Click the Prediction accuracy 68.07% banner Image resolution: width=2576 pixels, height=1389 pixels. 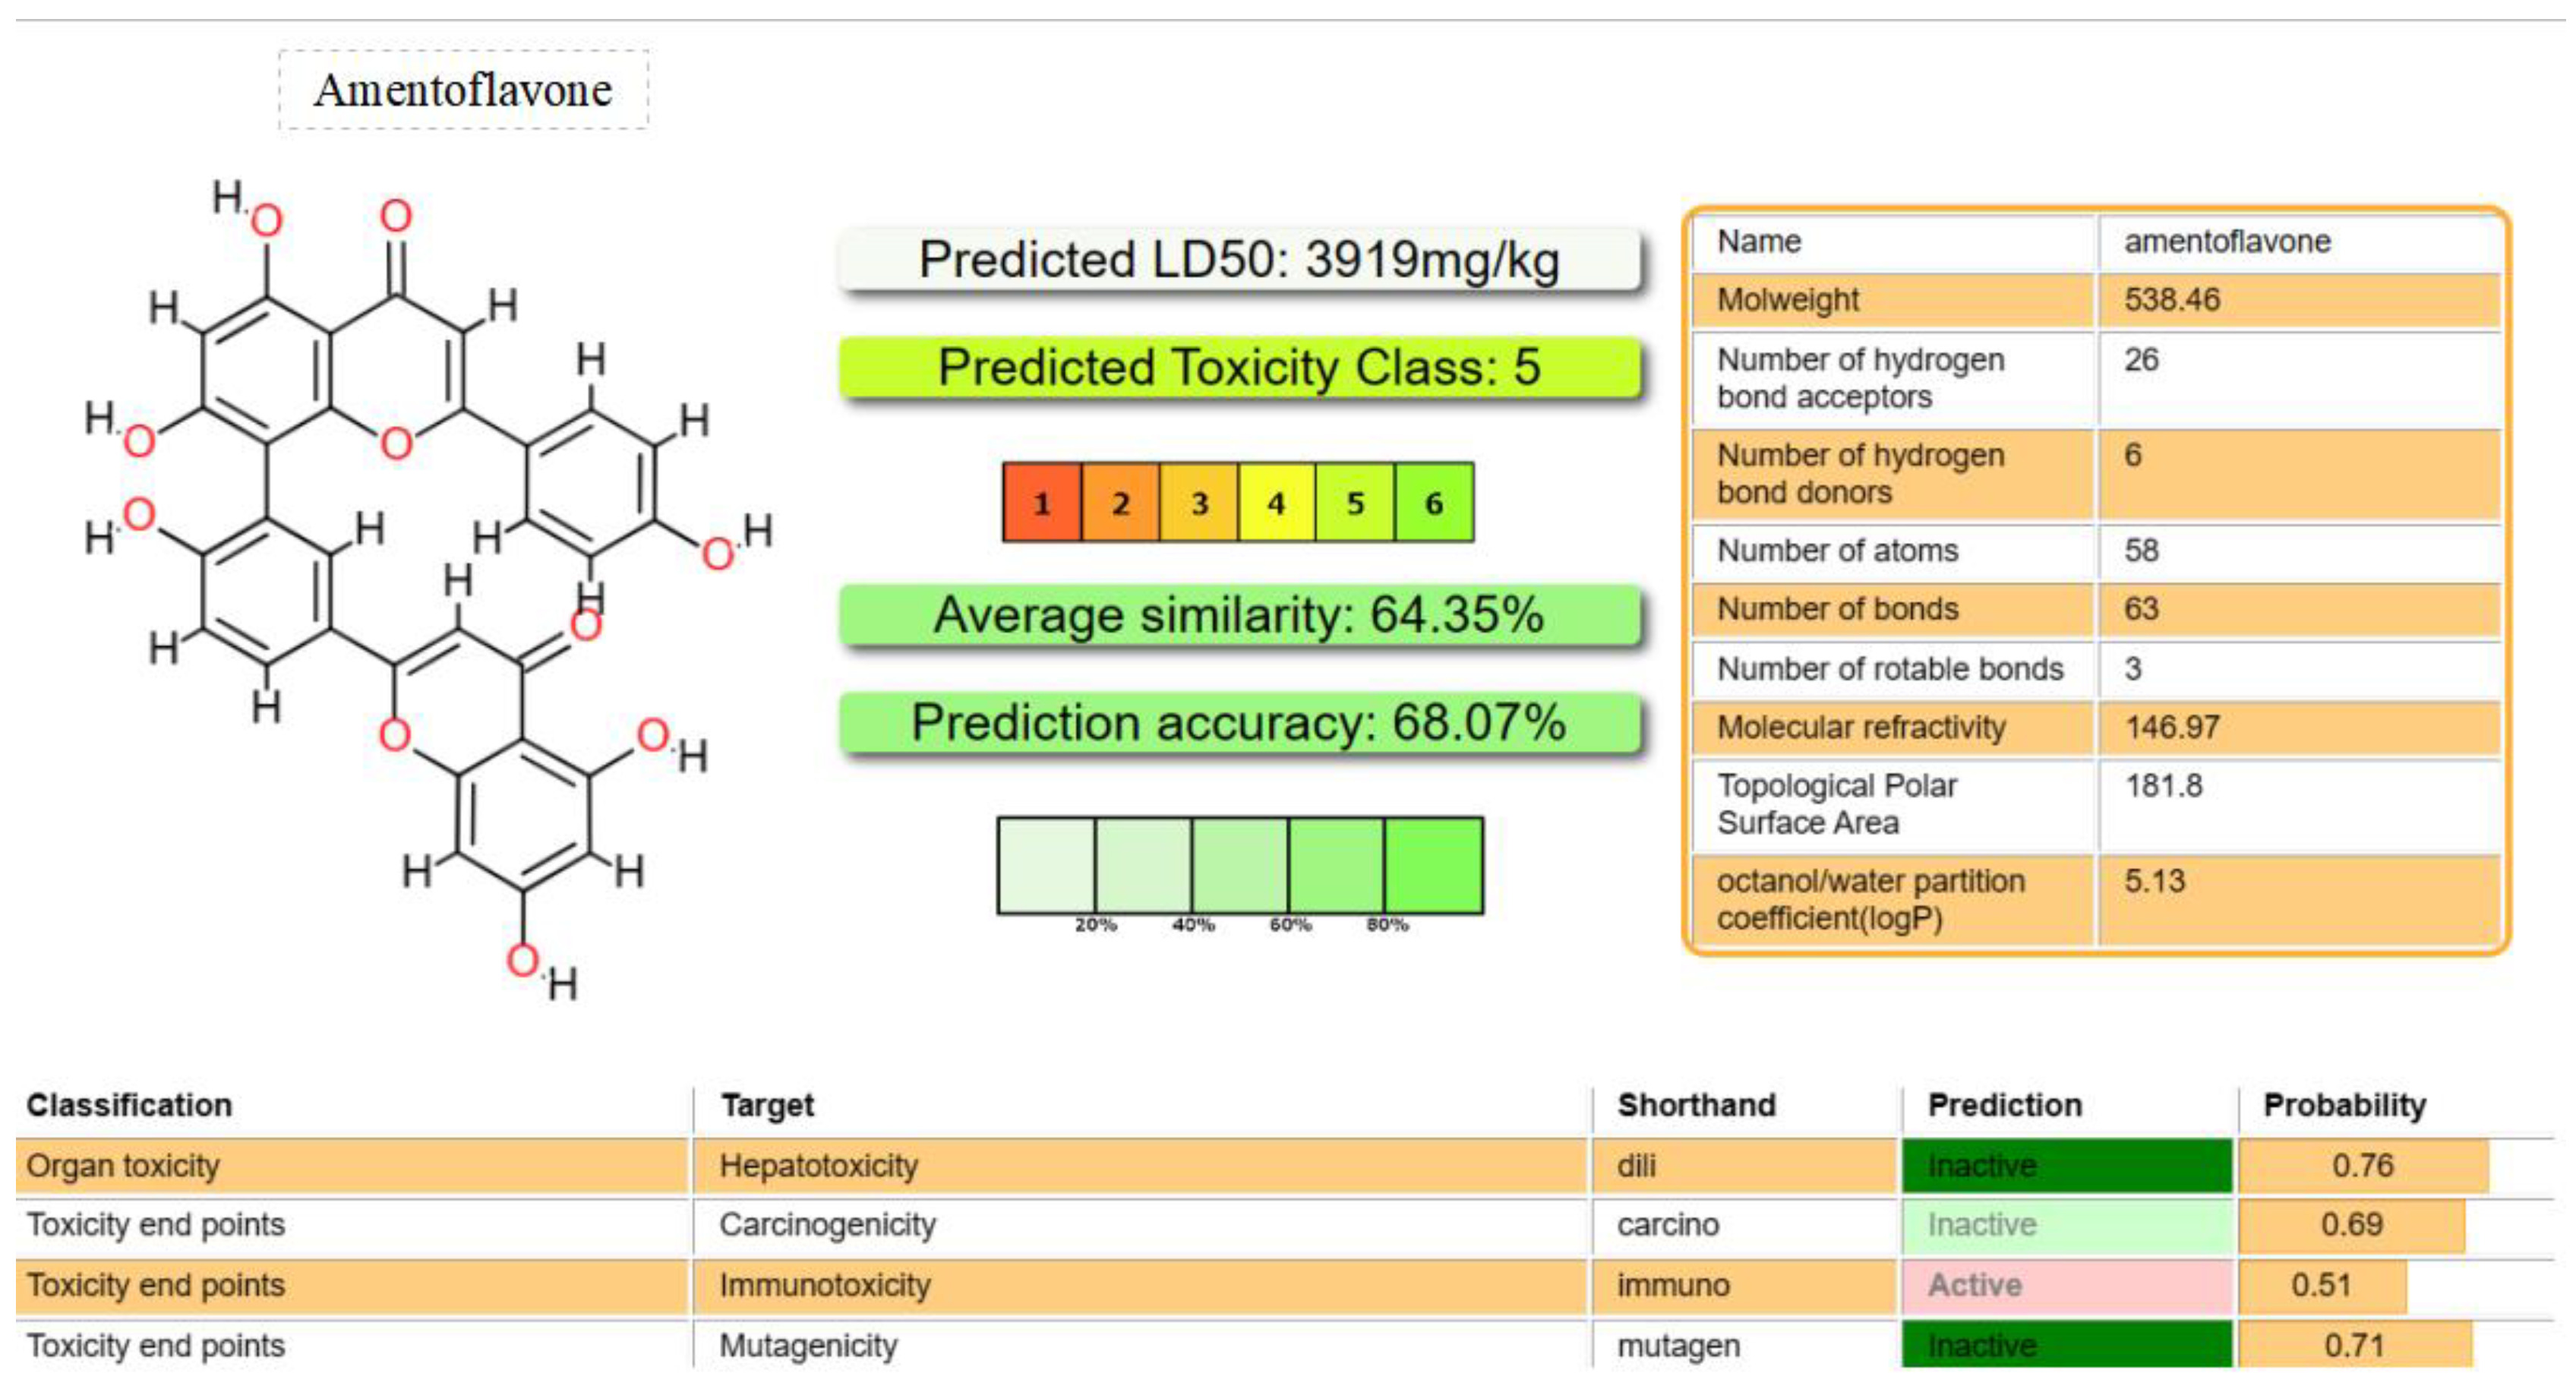(1239, 722)
